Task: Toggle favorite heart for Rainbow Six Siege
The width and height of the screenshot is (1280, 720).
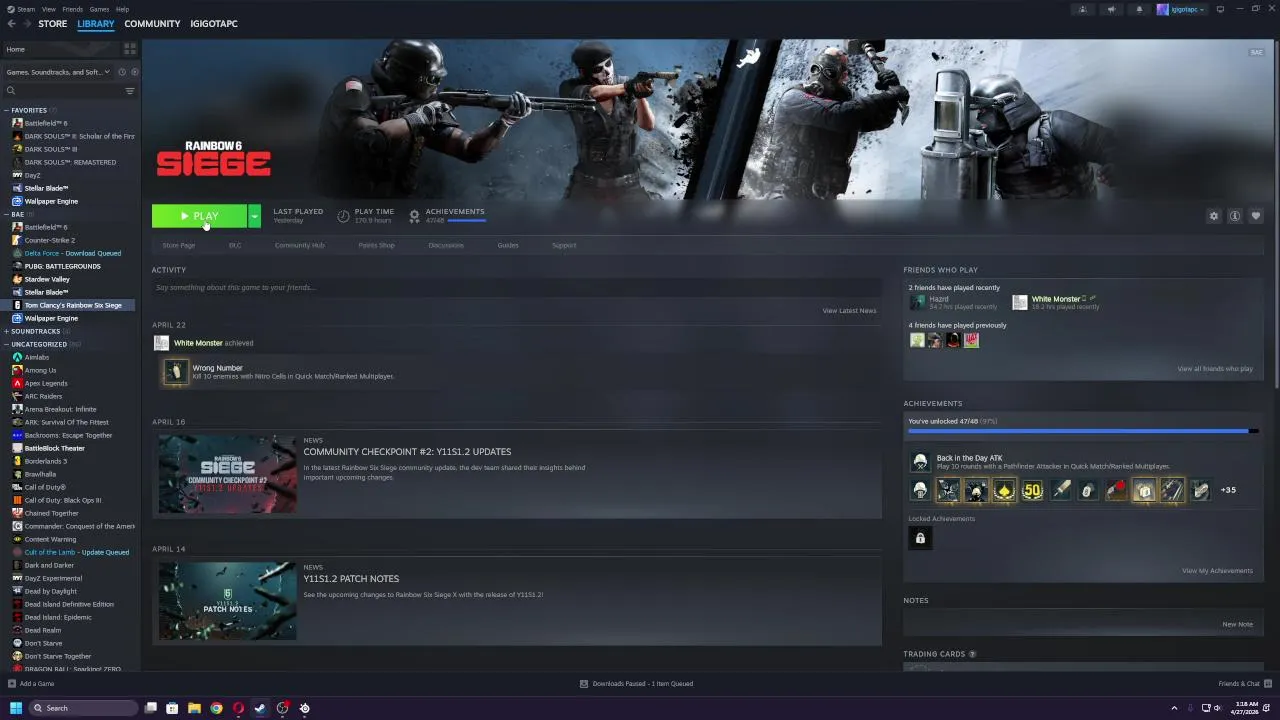Action: (x=1256, y=216)
